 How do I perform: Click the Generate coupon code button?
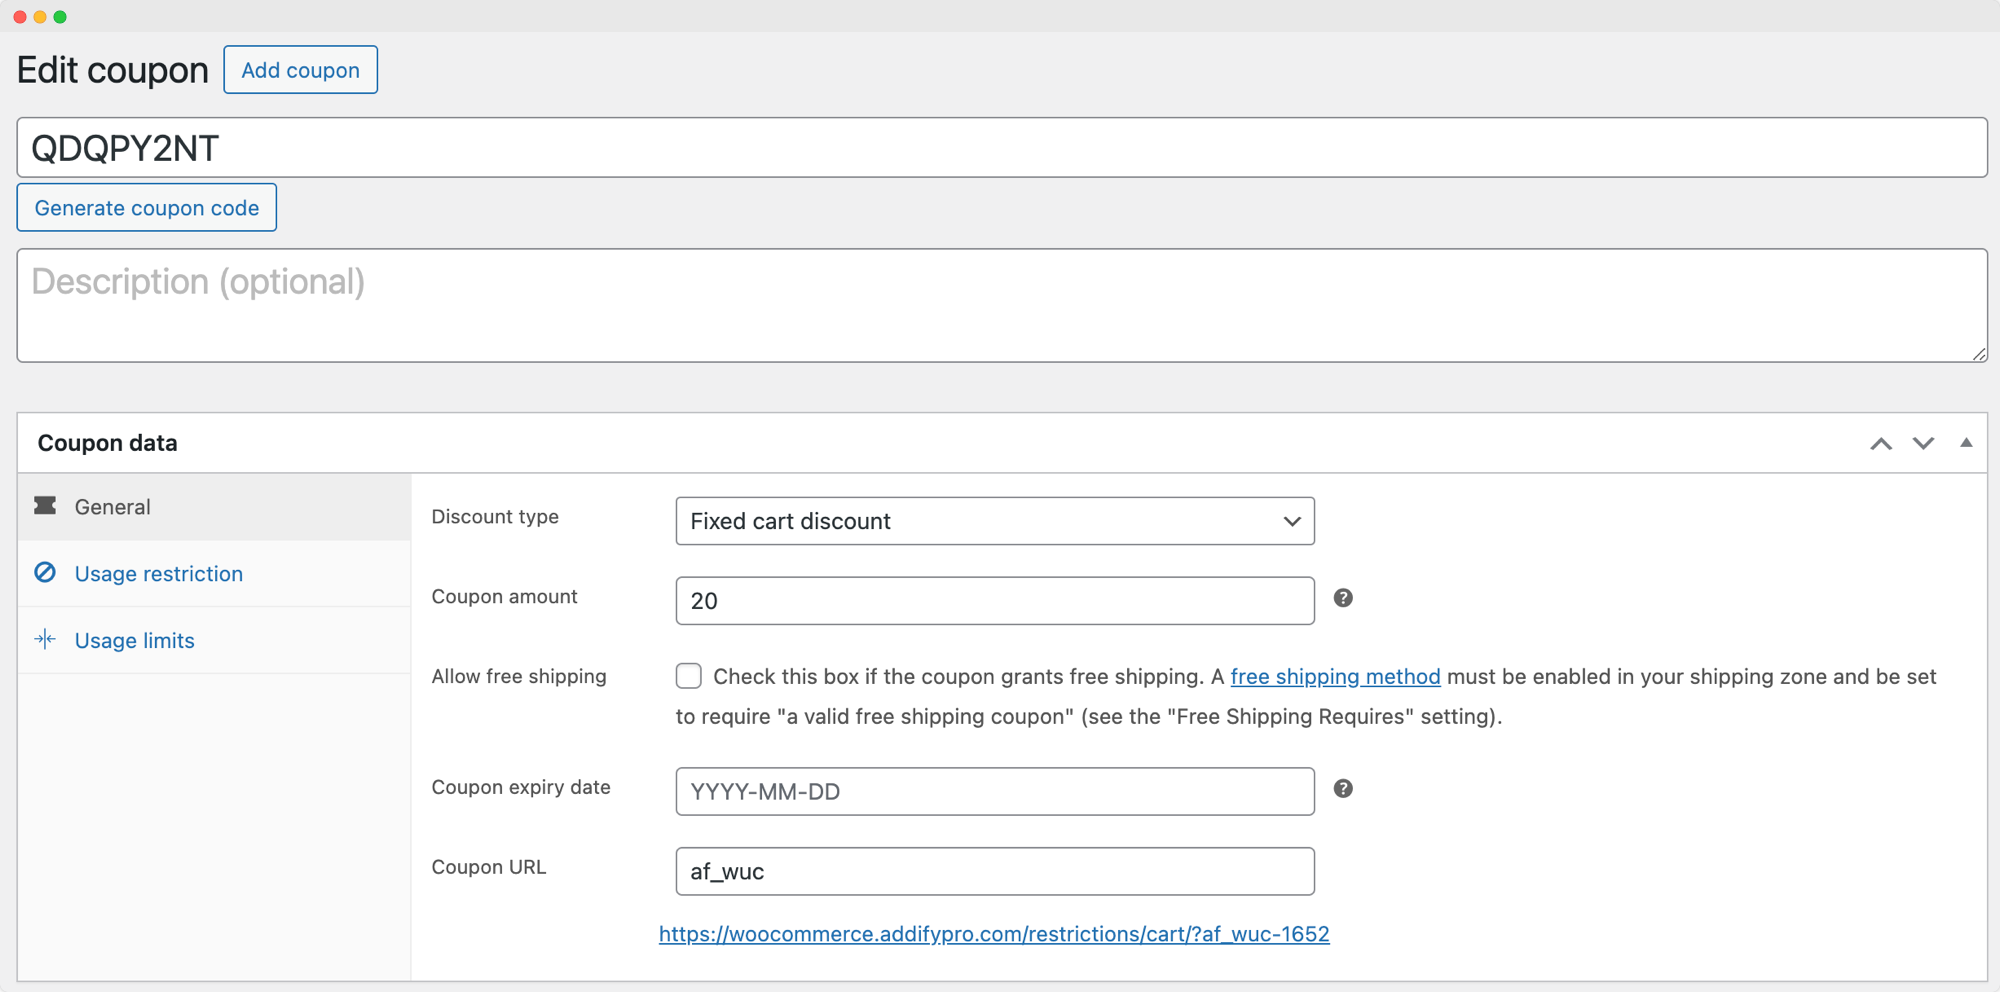pyautogui.click(x=146, y=207)
